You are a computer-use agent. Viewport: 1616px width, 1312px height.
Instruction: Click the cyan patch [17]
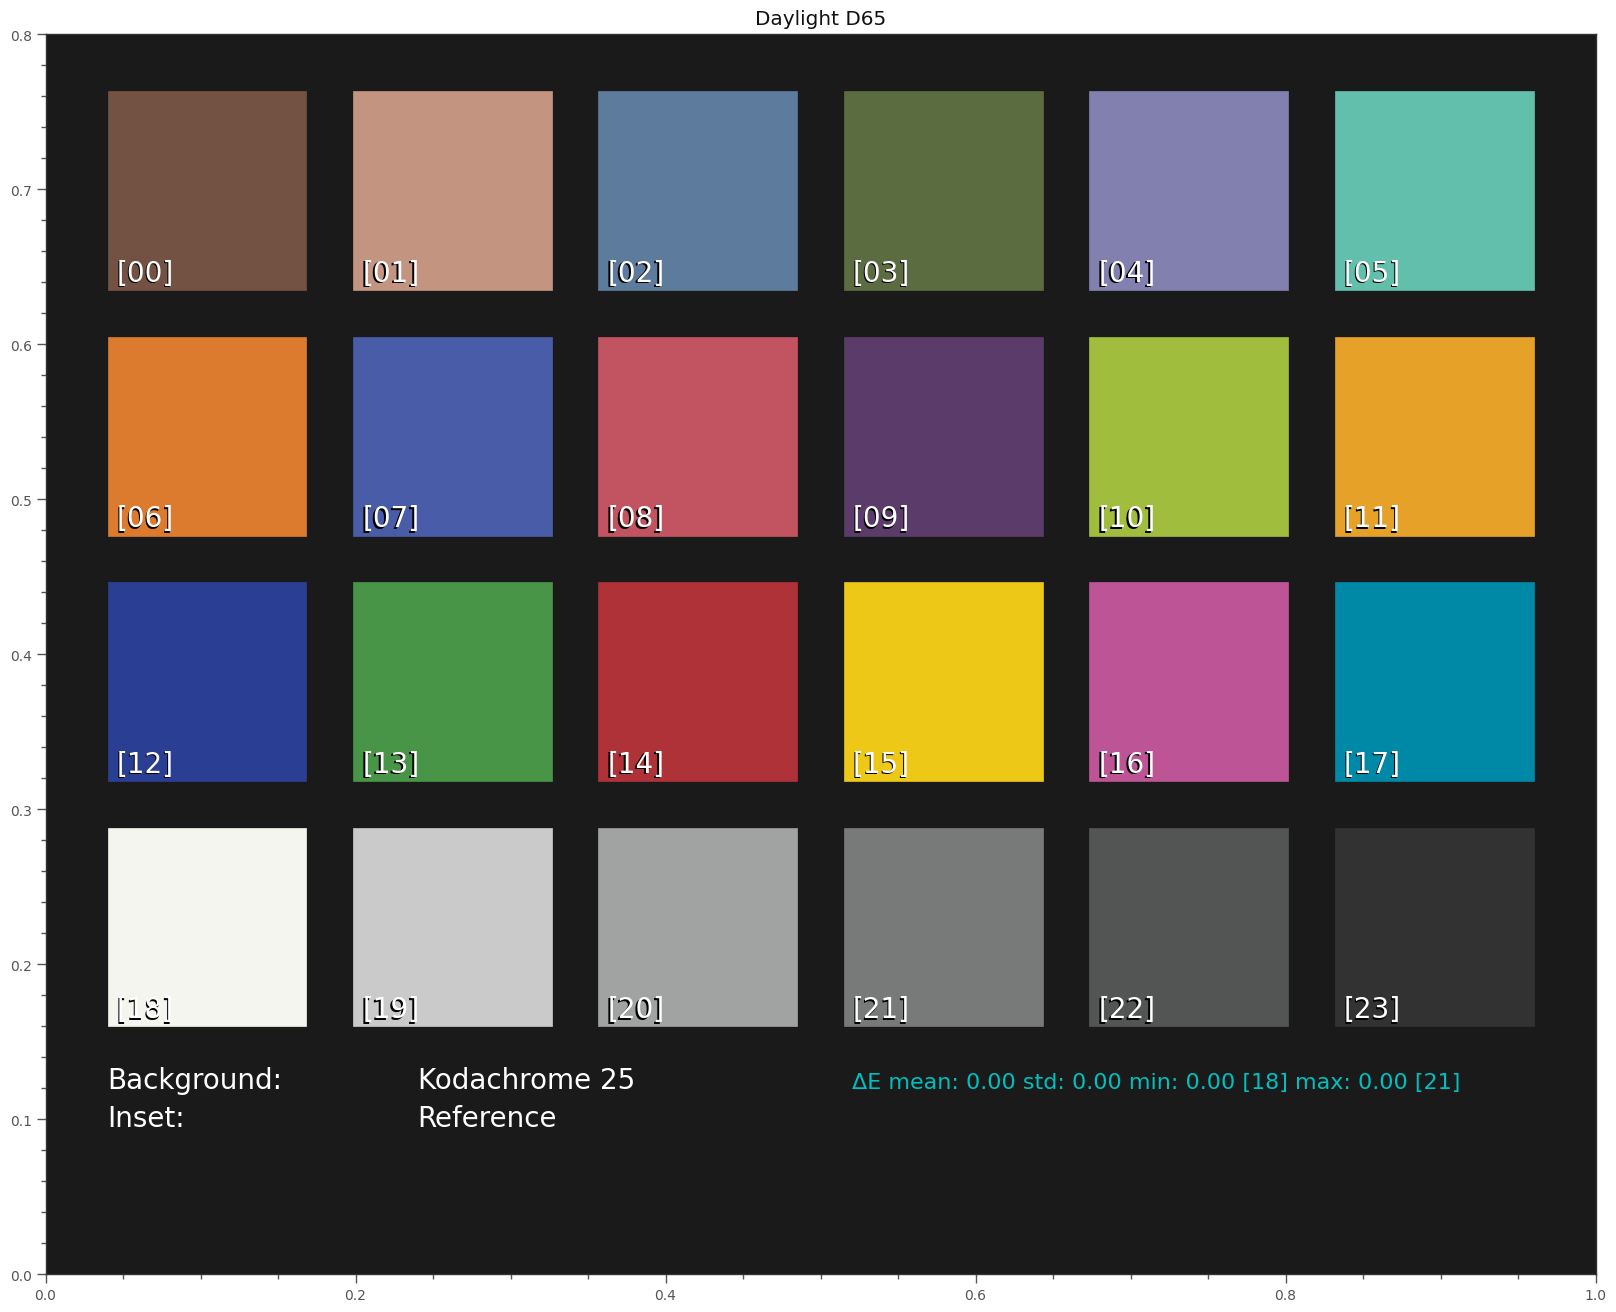pyautogui.click(x=1434, y=680)
